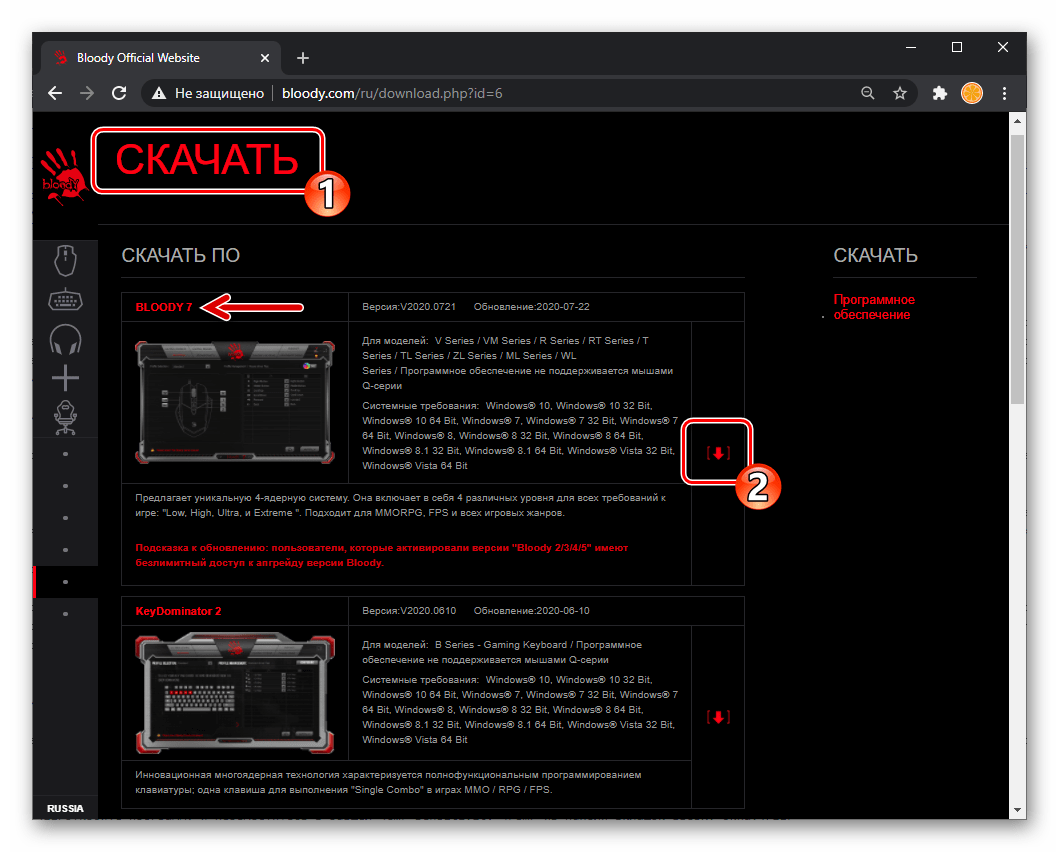The height and width of the screenshot is (852, 1059).
Task: Click the Обновление:2020-07-22 text
Action: click(532, 307)
